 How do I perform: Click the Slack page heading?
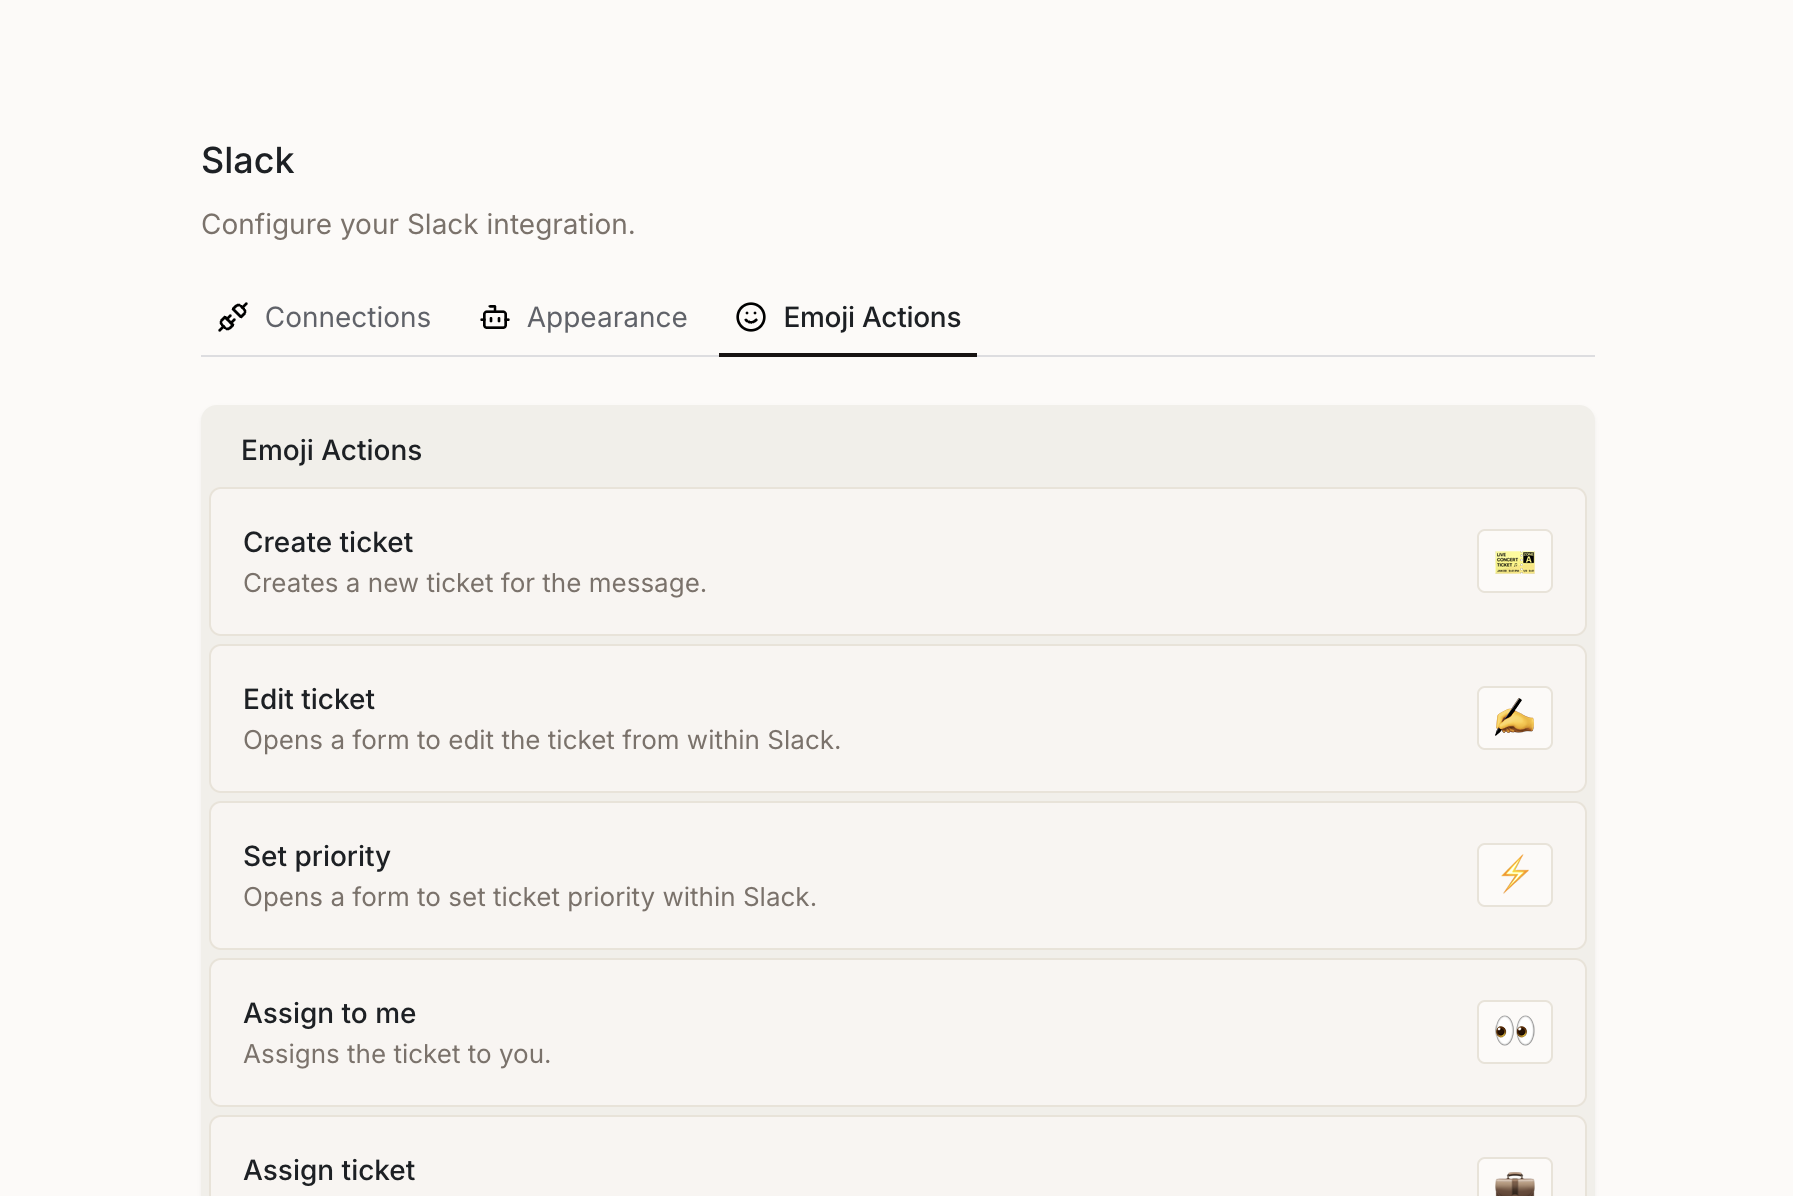tap(248, 160)
